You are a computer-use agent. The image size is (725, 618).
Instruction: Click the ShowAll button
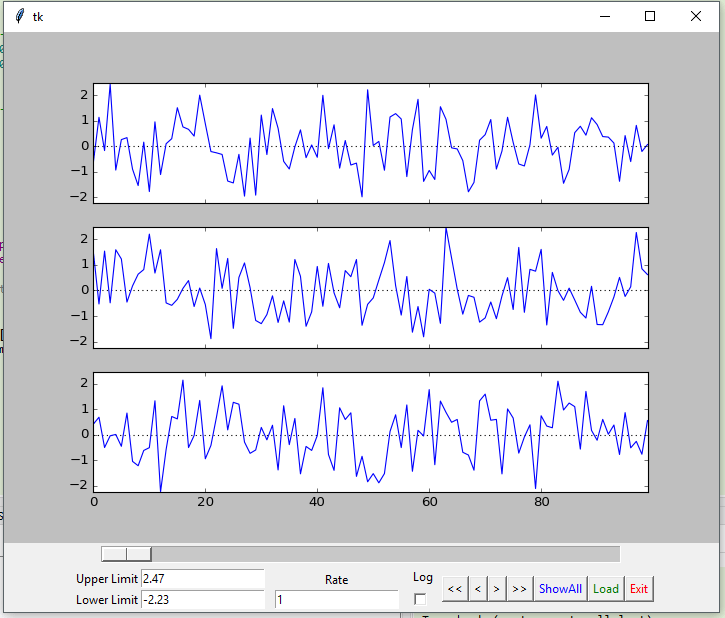point(560,589)
